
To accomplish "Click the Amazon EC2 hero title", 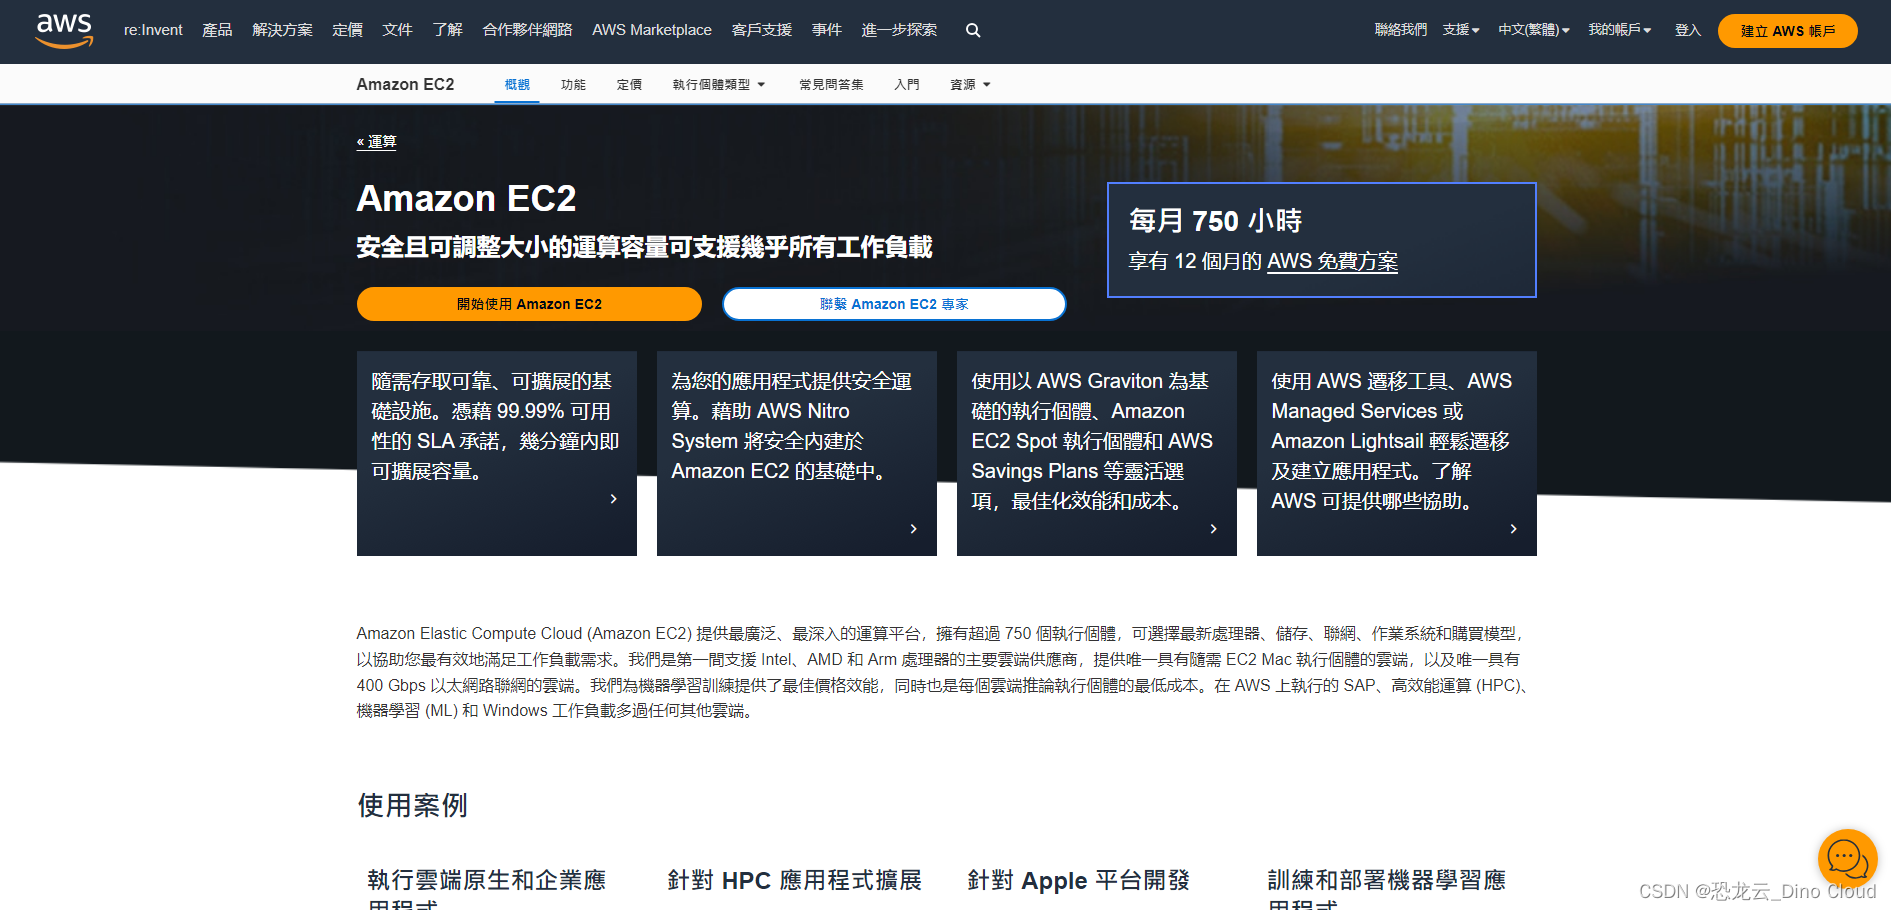I will pos(466,198).
